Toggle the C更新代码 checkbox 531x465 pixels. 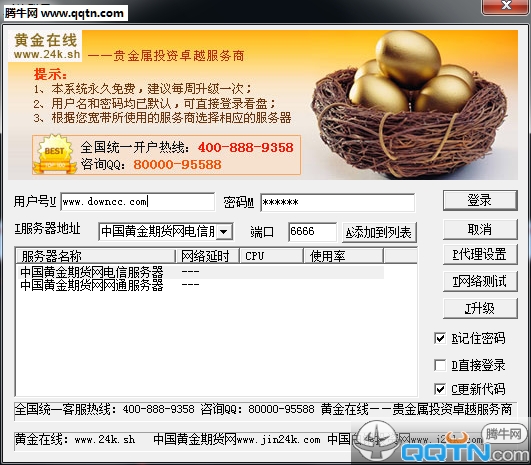pyautogui.click(x=440, y=389)
